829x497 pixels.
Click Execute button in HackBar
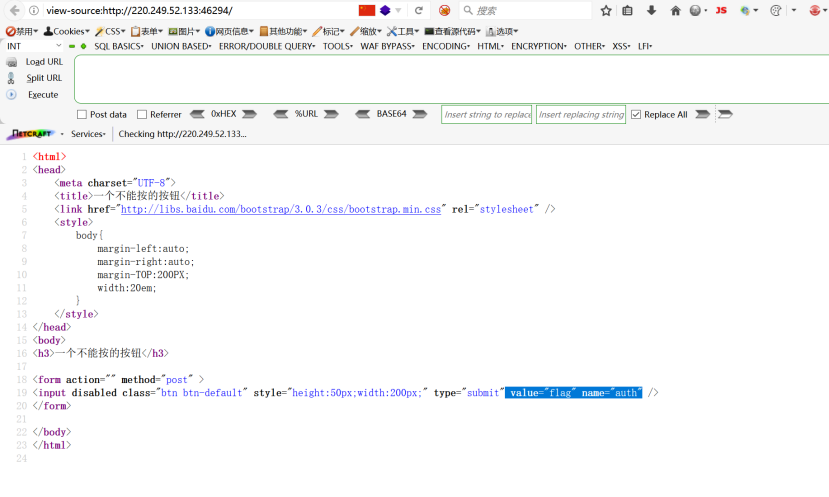pyautogui.click(x=33, y=95)
